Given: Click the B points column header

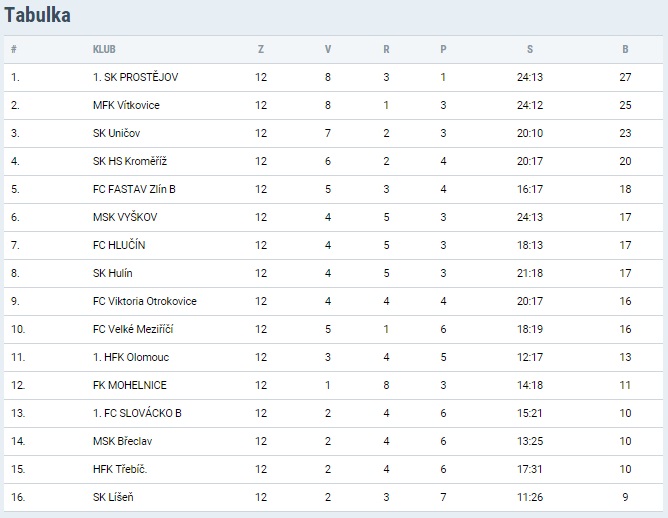Looking at the screenshot, I should point(625,49).
